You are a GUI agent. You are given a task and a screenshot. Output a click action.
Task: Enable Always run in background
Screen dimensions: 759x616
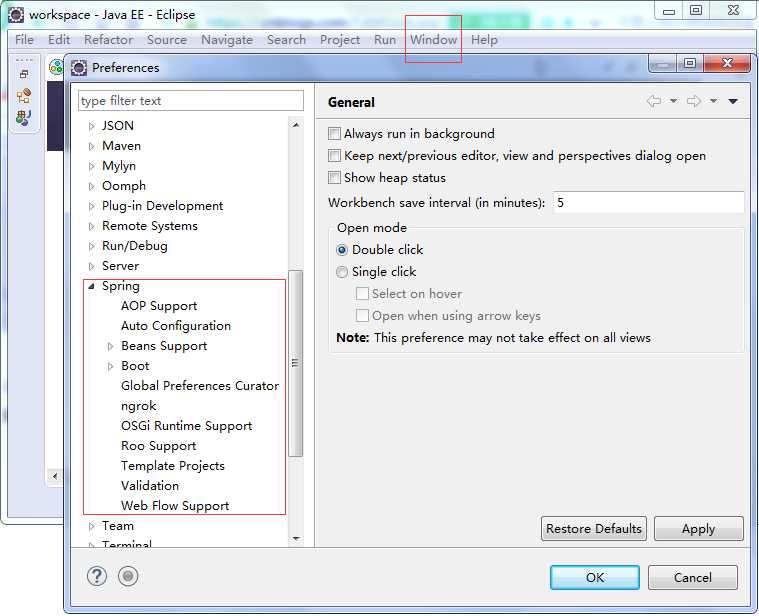[334, 134]
